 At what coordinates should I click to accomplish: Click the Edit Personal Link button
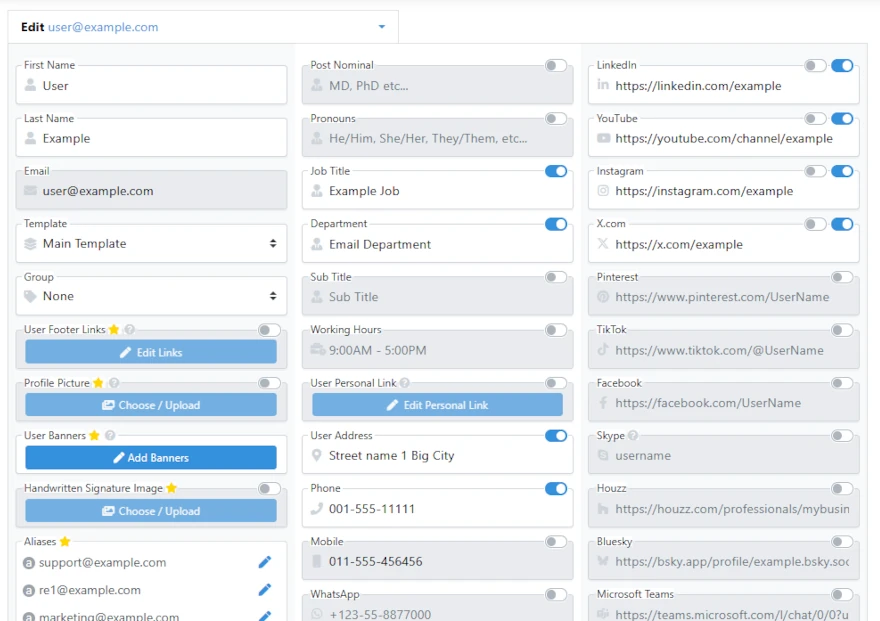pyautogui.click(x=437, y=405)
